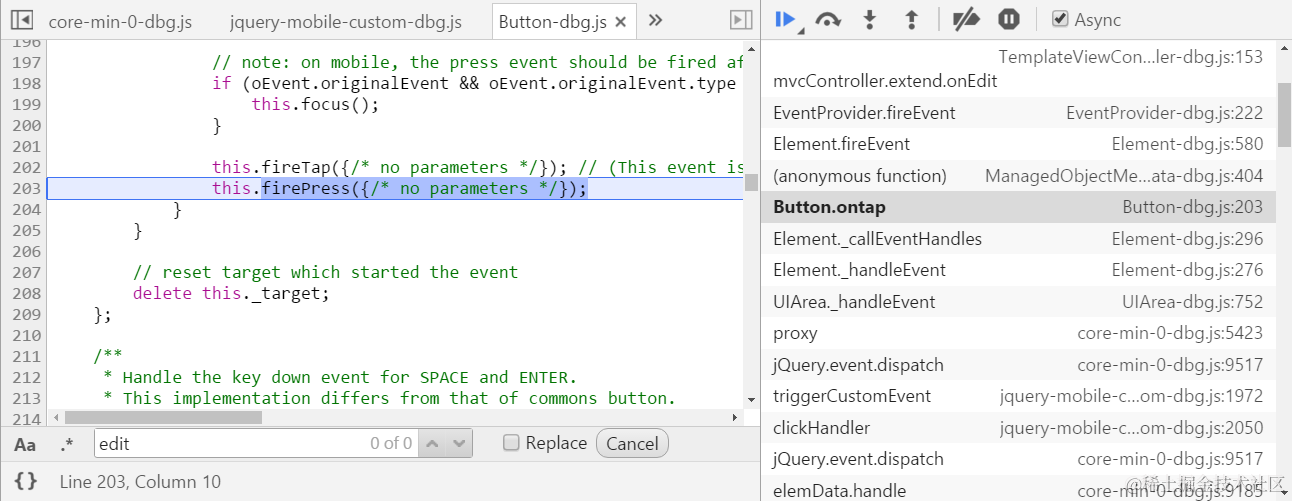Select the Element.fireEvent call frame
The width and height of the screenshot is (1292, 501).
tap(1018, 144)
